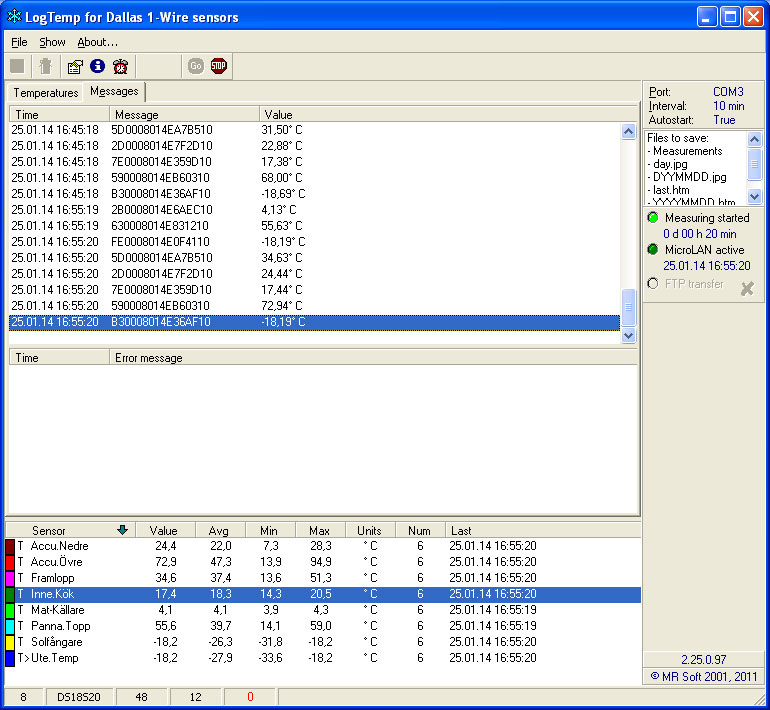Click the Value column header in messages
The height and width of the screenshot is (710, 770).
[448, 114]
